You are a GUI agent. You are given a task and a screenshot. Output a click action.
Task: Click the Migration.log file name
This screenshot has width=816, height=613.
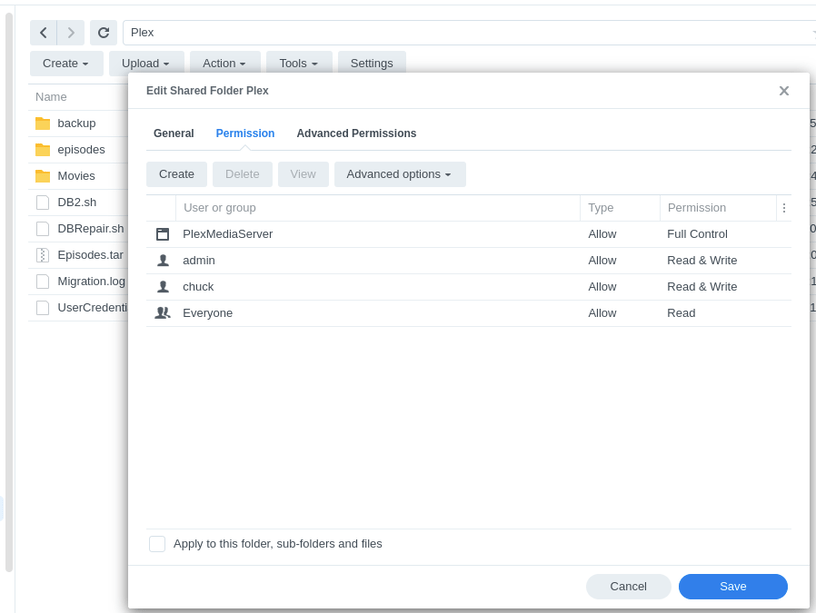click(x=91, y=282)
